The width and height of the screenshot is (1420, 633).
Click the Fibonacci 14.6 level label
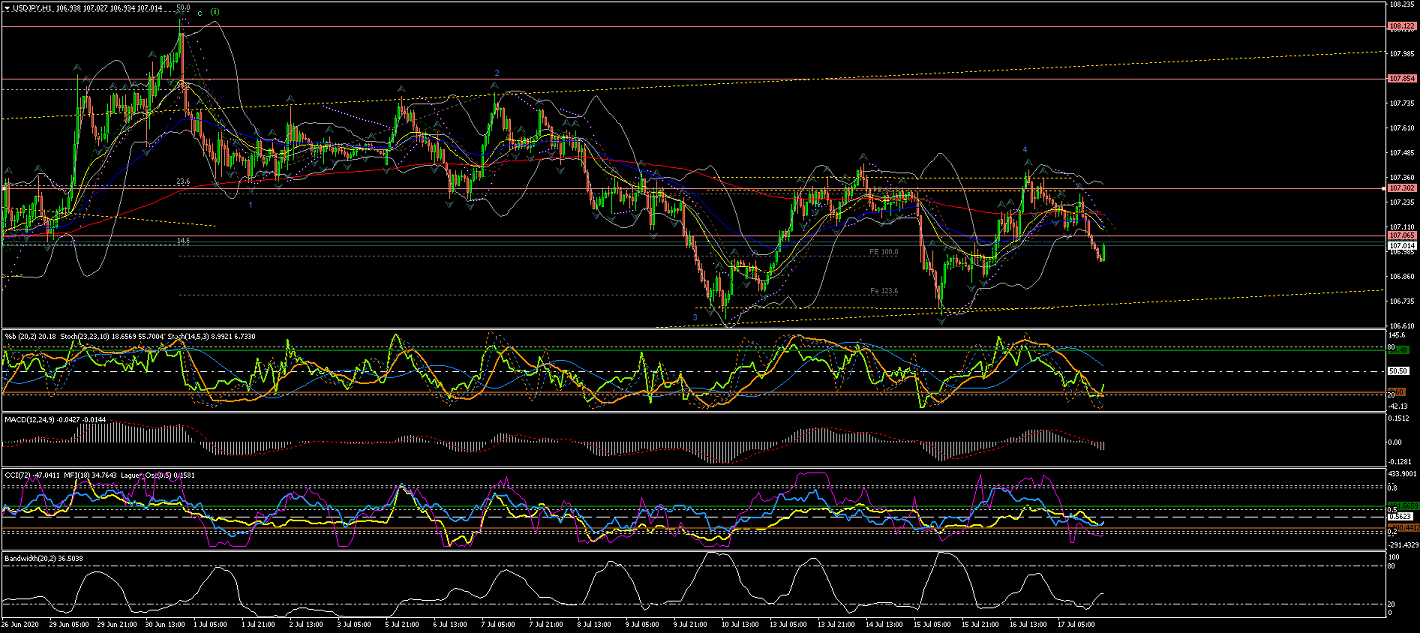183,240
